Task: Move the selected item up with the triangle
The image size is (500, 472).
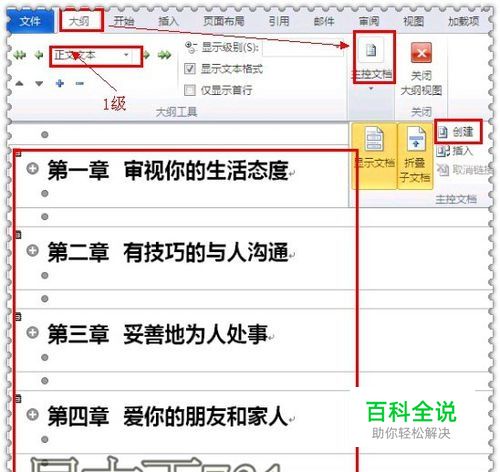Action: pos(19,83)
